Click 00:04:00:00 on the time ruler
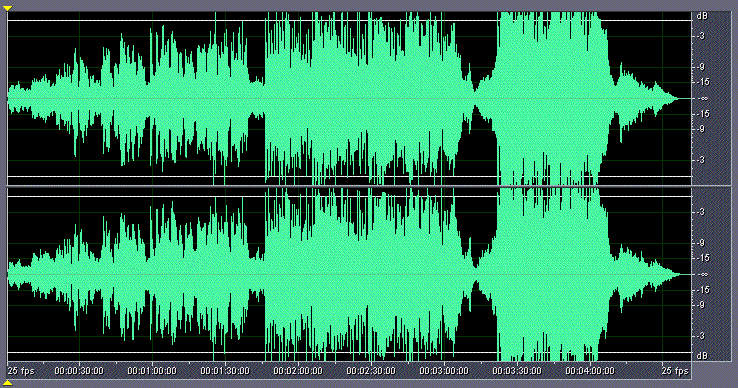The height and width of the screenshot is (388, 738). 590,371
